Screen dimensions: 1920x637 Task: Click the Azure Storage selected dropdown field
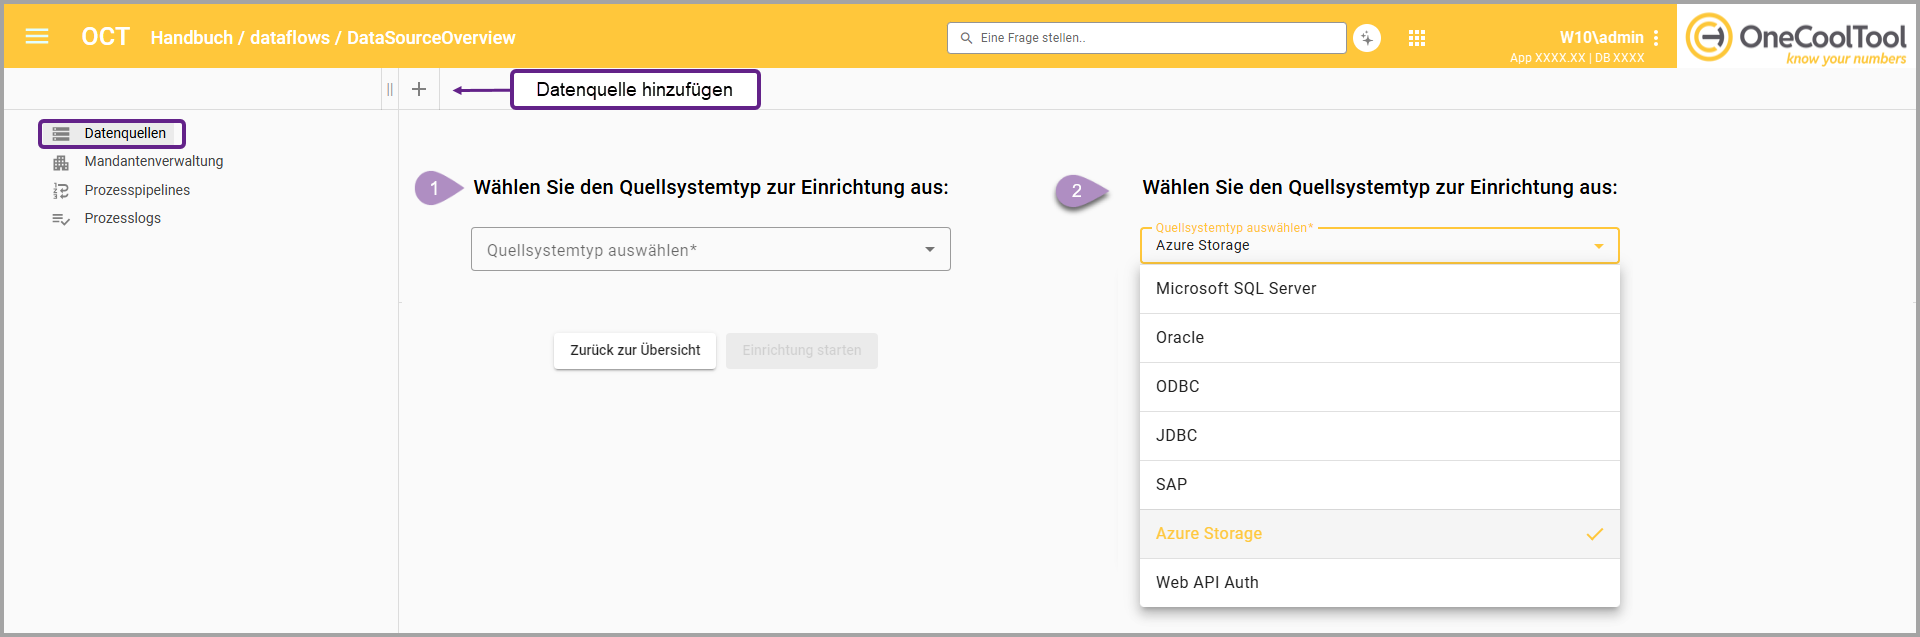1379,245
